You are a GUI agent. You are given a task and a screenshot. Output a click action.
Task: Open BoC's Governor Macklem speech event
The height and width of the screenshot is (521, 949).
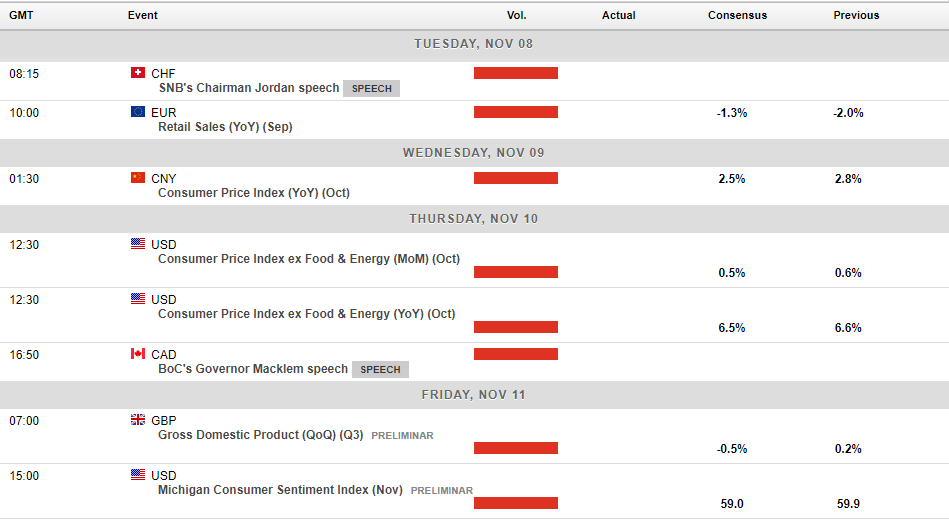tap(253, 369)
